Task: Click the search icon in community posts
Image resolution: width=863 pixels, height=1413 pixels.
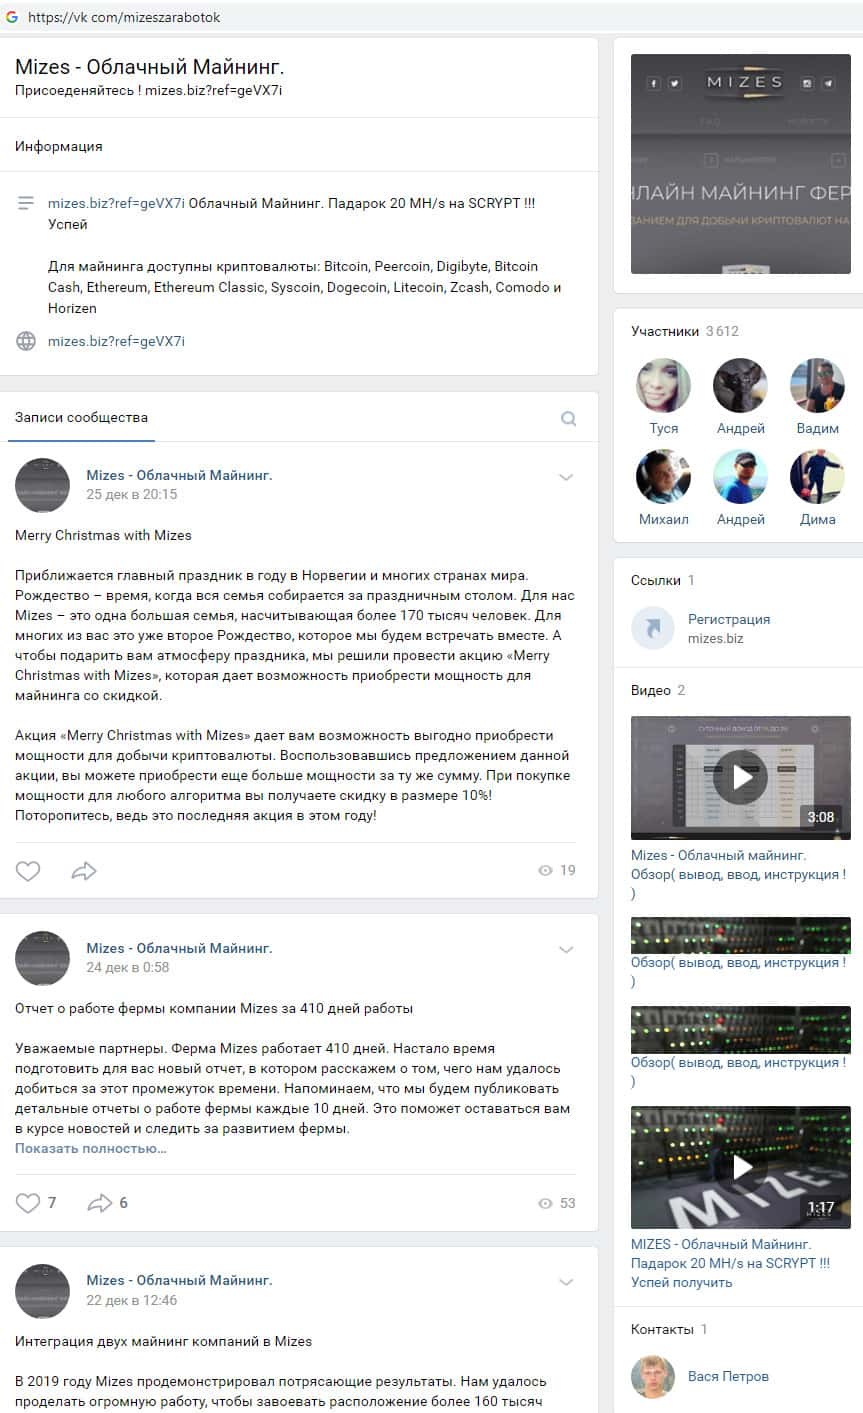Action: [x=569, y=418]
